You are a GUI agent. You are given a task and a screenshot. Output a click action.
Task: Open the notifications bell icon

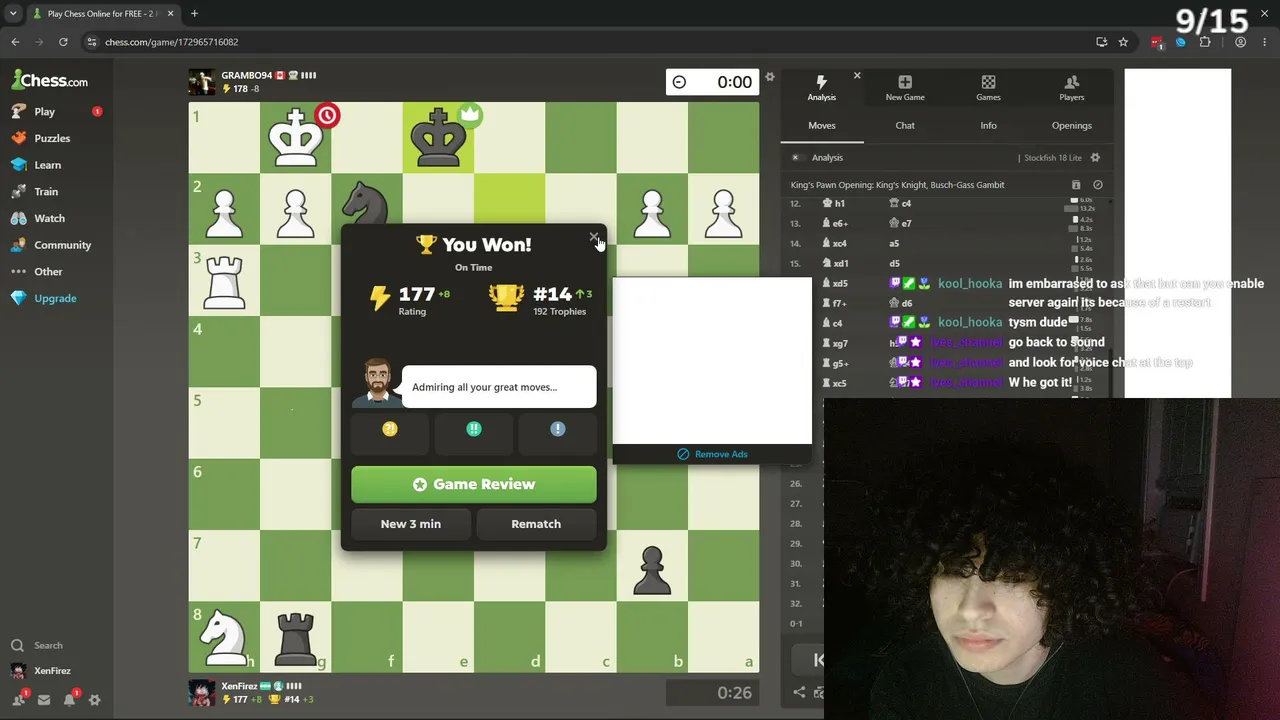point(70,700)
